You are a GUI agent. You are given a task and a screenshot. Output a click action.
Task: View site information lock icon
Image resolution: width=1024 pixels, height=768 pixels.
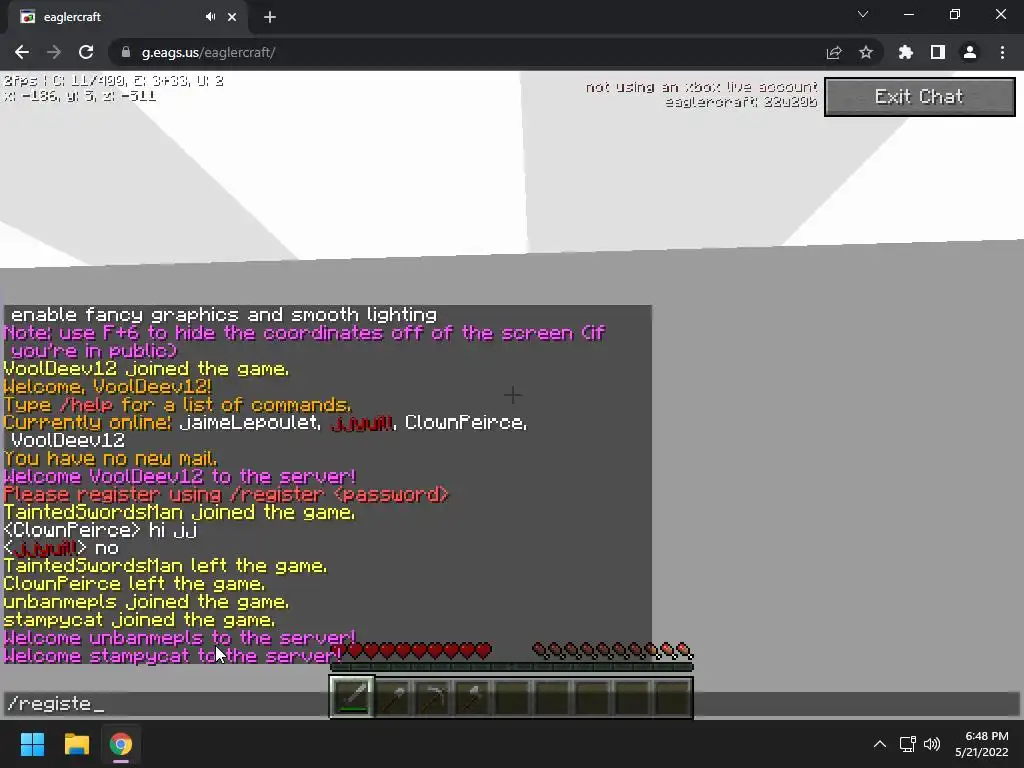pyautogui.click(x=125, y=52)
